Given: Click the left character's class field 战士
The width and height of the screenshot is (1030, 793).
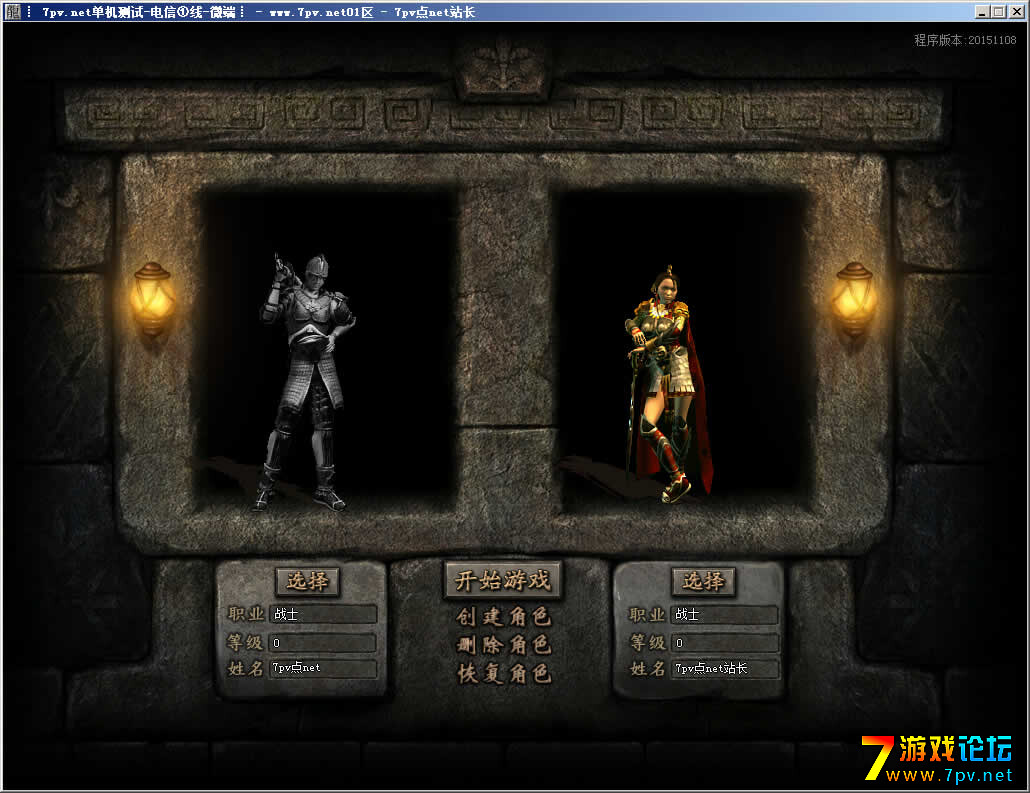Looking at the screenshot, I should [323, 614].
